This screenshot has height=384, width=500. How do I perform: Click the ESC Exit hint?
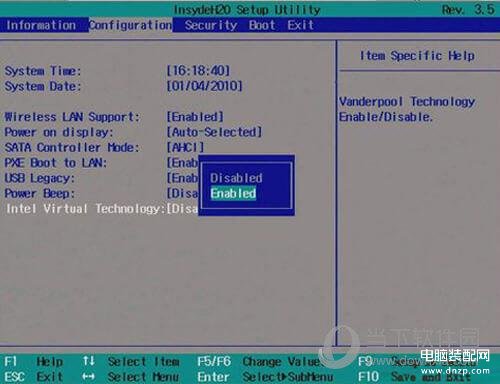click(34, 377)
